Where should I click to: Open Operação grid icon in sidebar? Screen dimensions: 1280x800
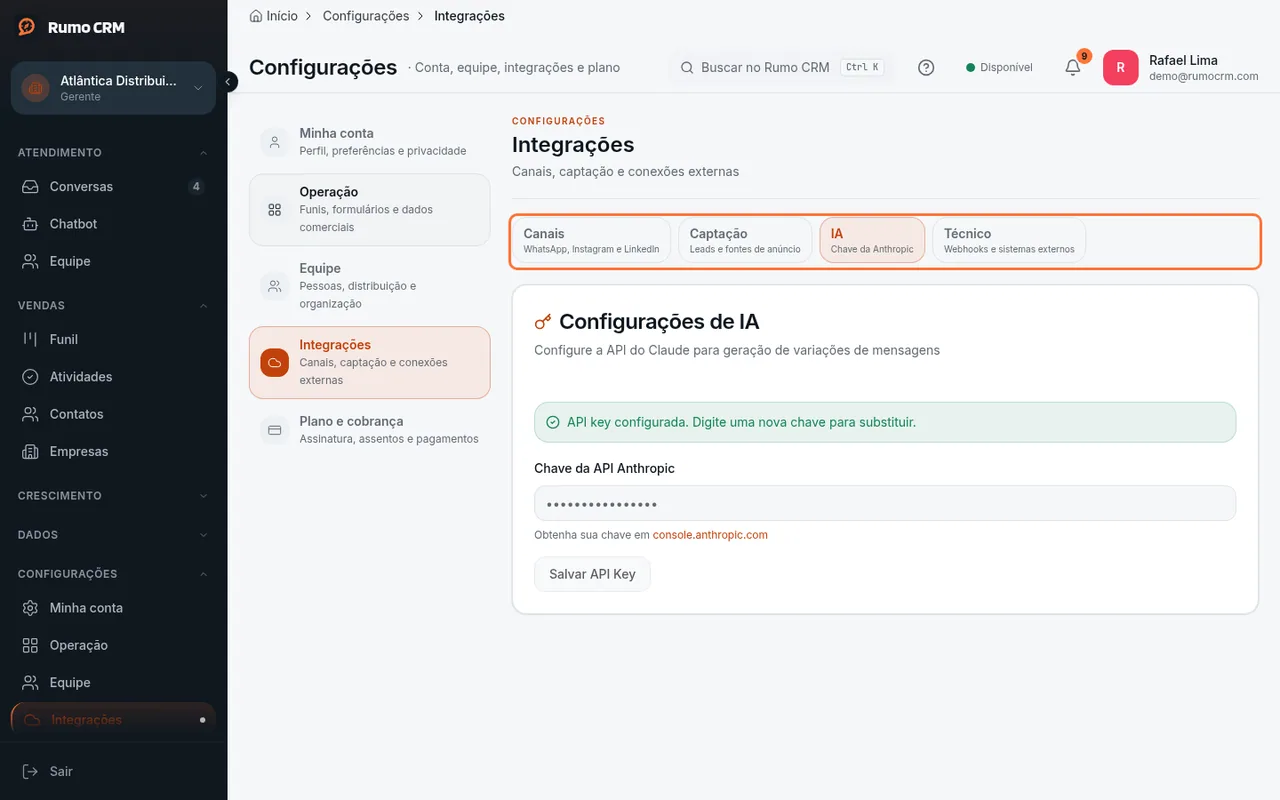(31, 646)
